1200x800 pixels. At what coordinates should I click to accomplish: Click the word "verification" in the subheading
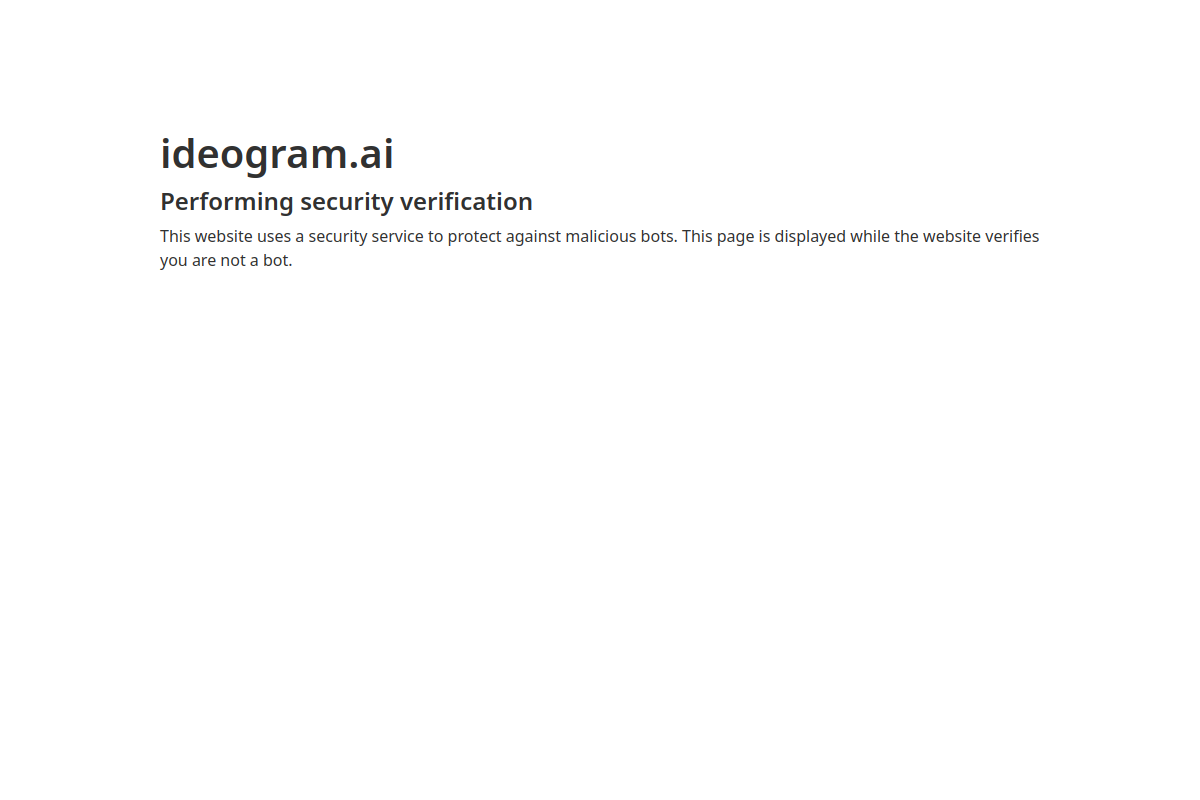pyautogui.click(x=466, y=202)
